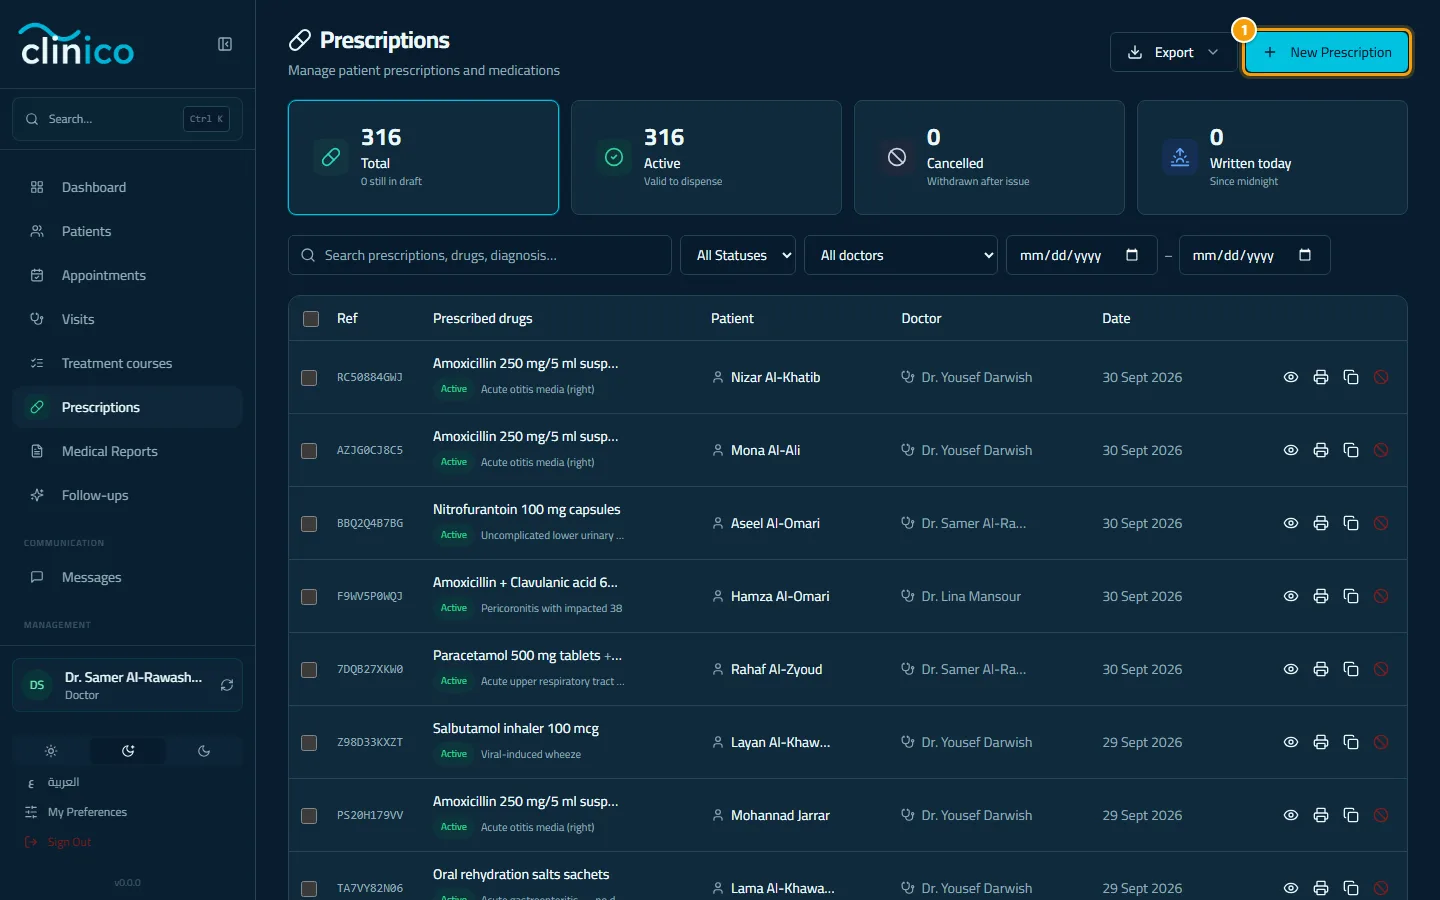
Task: Choose the middle dim theme icon
Action: tap(128, 751)
